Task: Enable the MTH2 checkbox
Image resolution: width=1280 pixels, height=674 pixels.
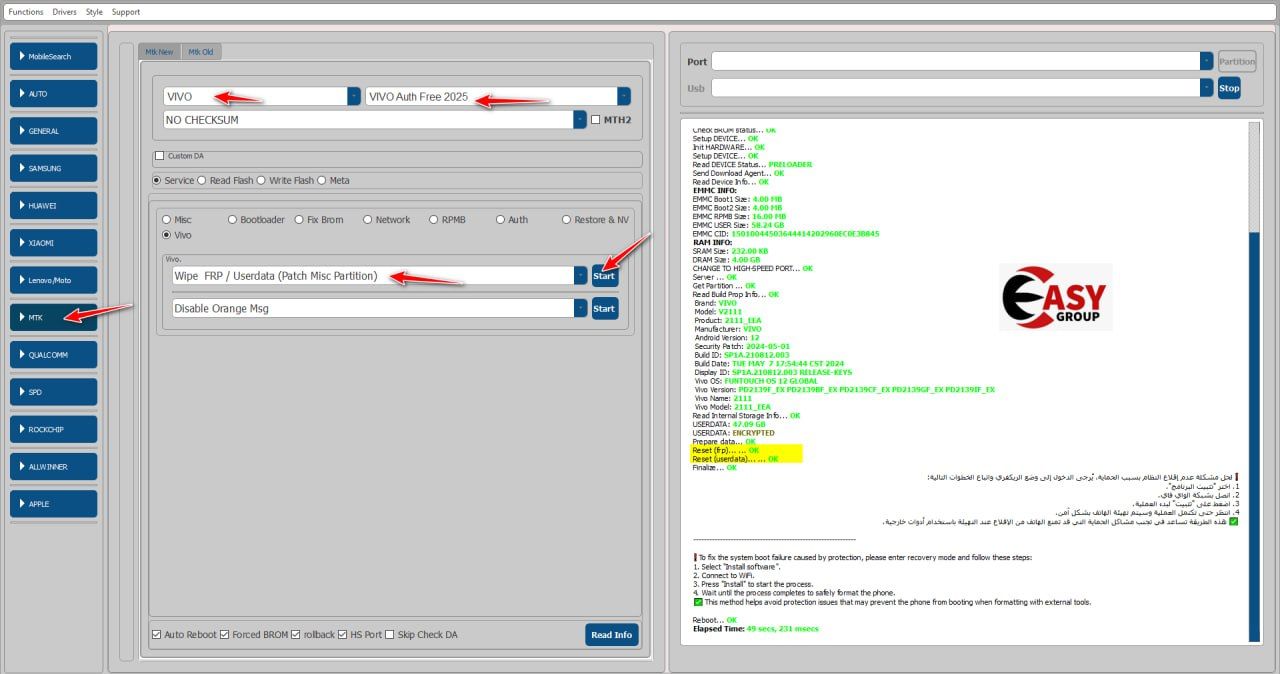Action: coord(596,120)
